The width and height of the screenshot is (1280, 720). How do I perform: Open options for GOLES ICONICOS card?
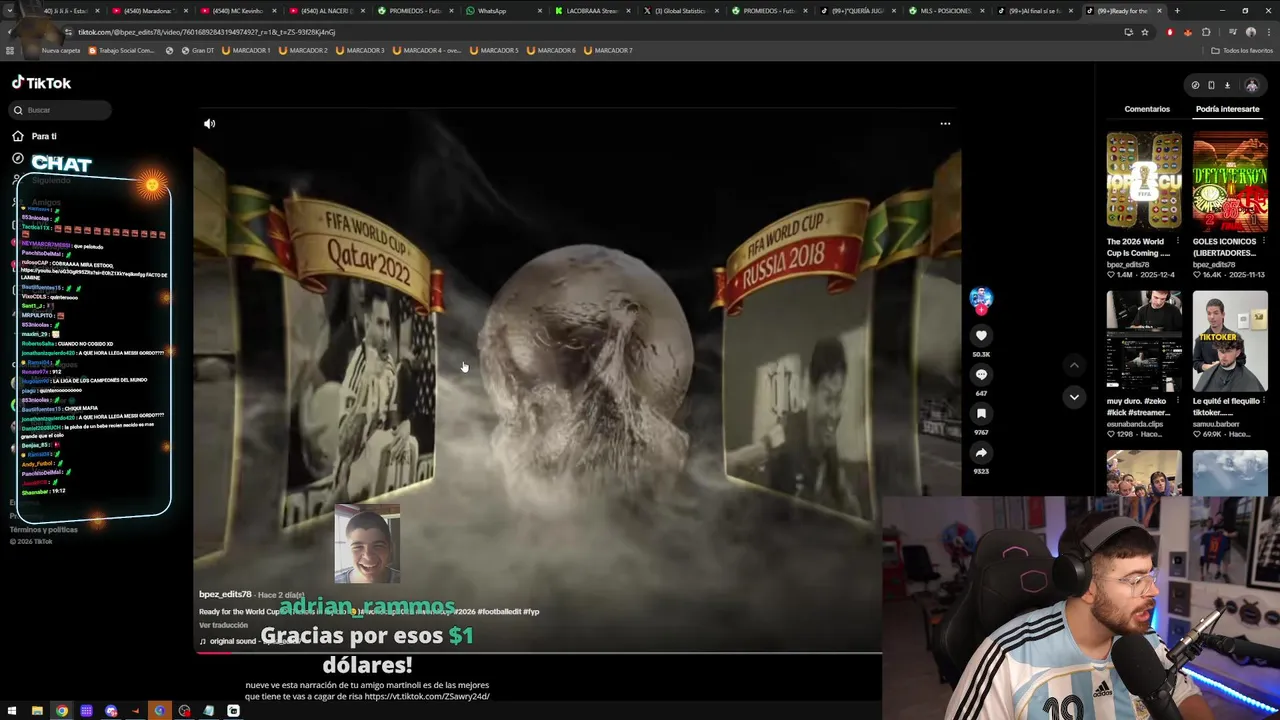click(x=1264, y=242)
